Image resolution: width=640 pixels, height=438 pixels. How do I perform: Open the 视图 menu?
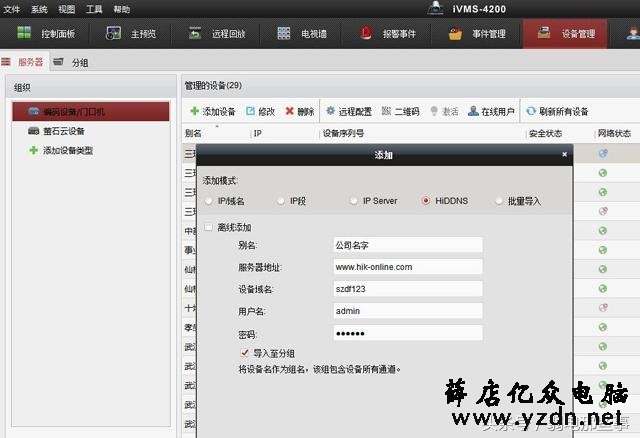tap(66, 9)
